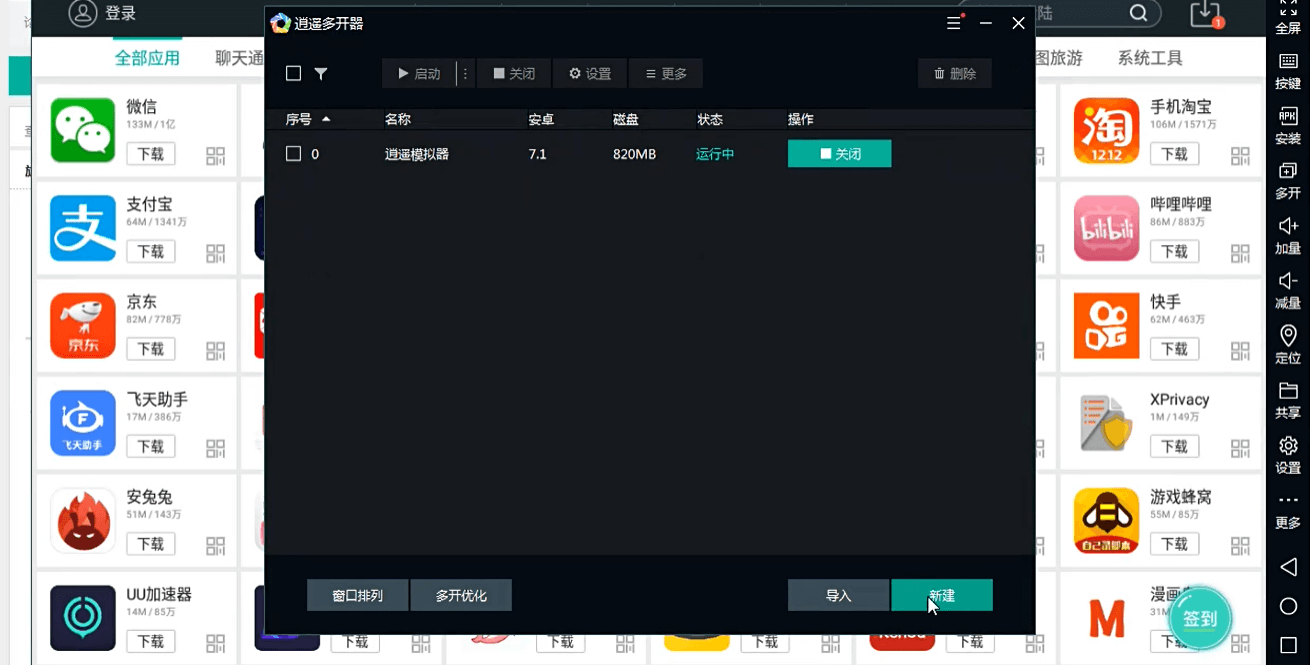This screenshot has height=666, width=1311.
Task: Click the 关闭 button for the running emulator
Action: [839, 153]
